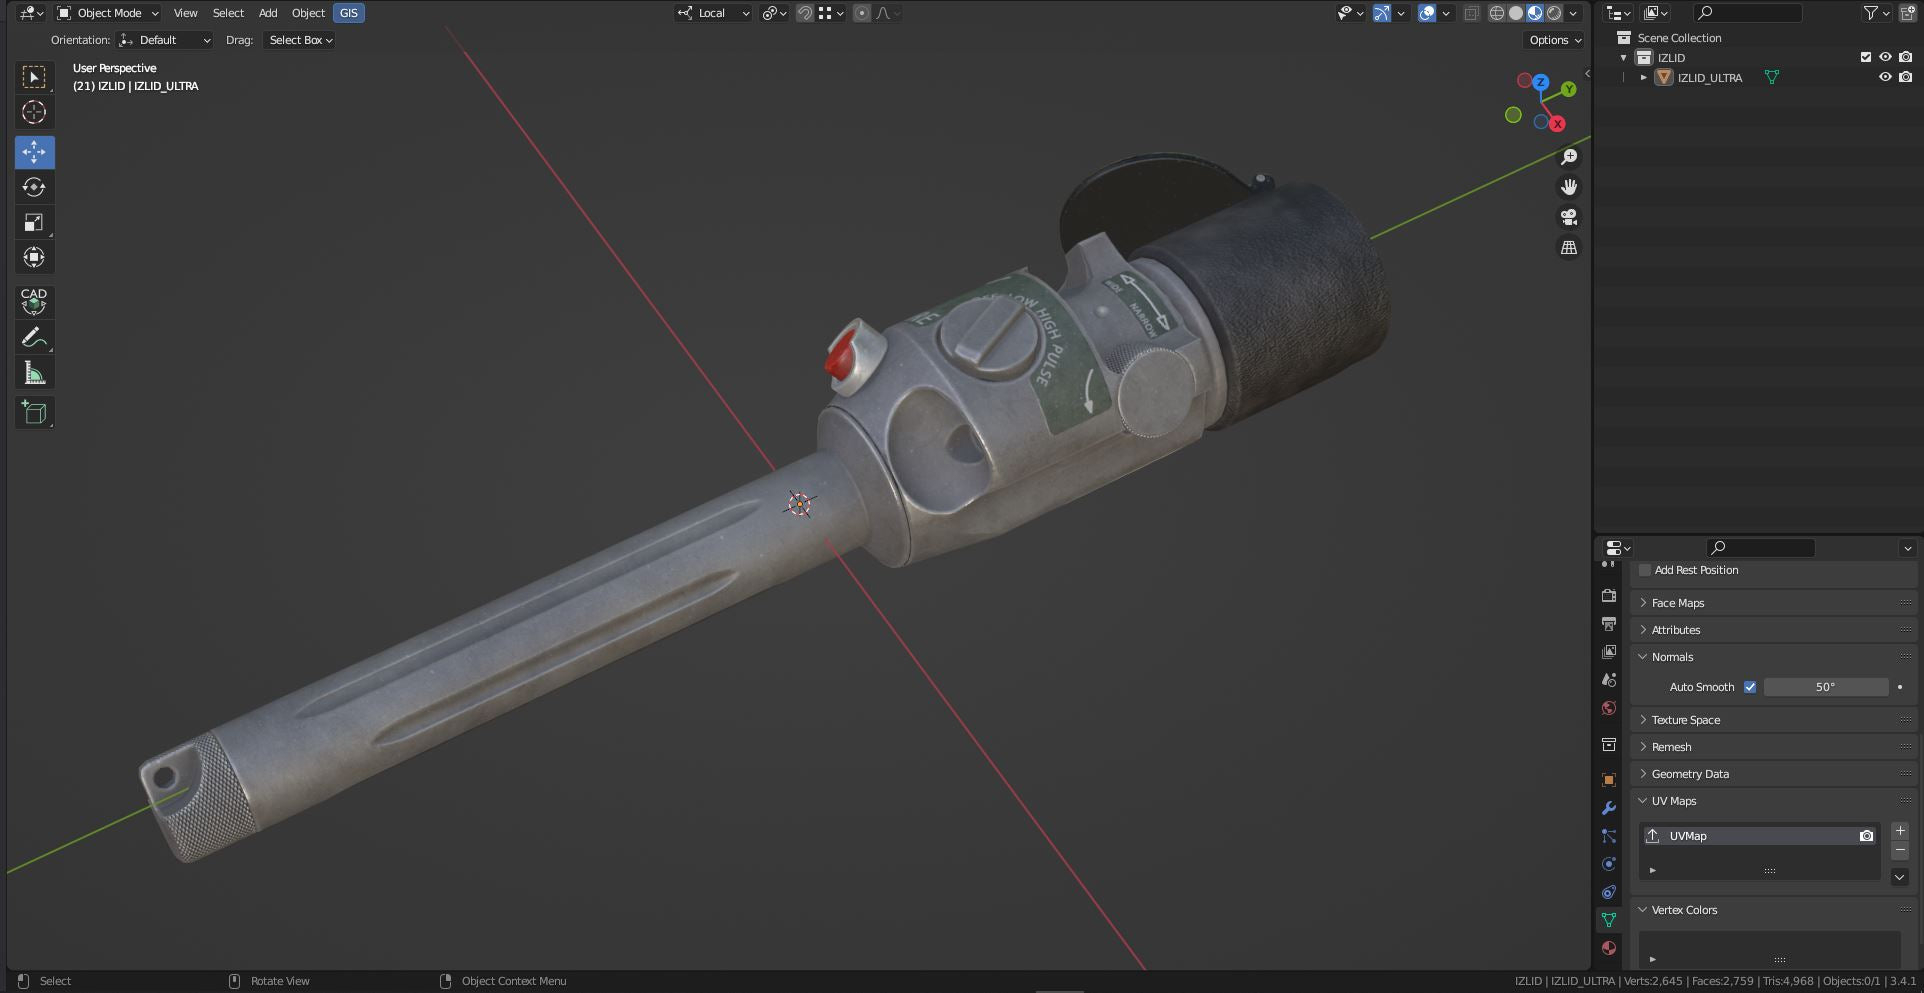Select the Select Box tool in toolbar
This screenshot has height=993, width=1924.
pos(34,77)
